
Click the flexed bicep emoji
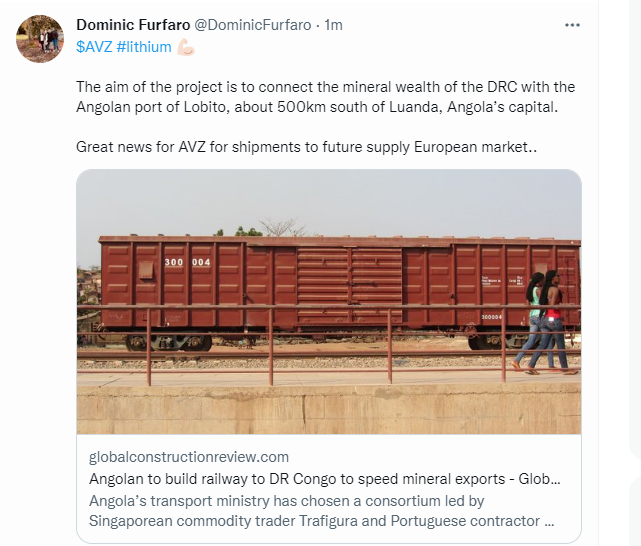click(x=186, y=47)
